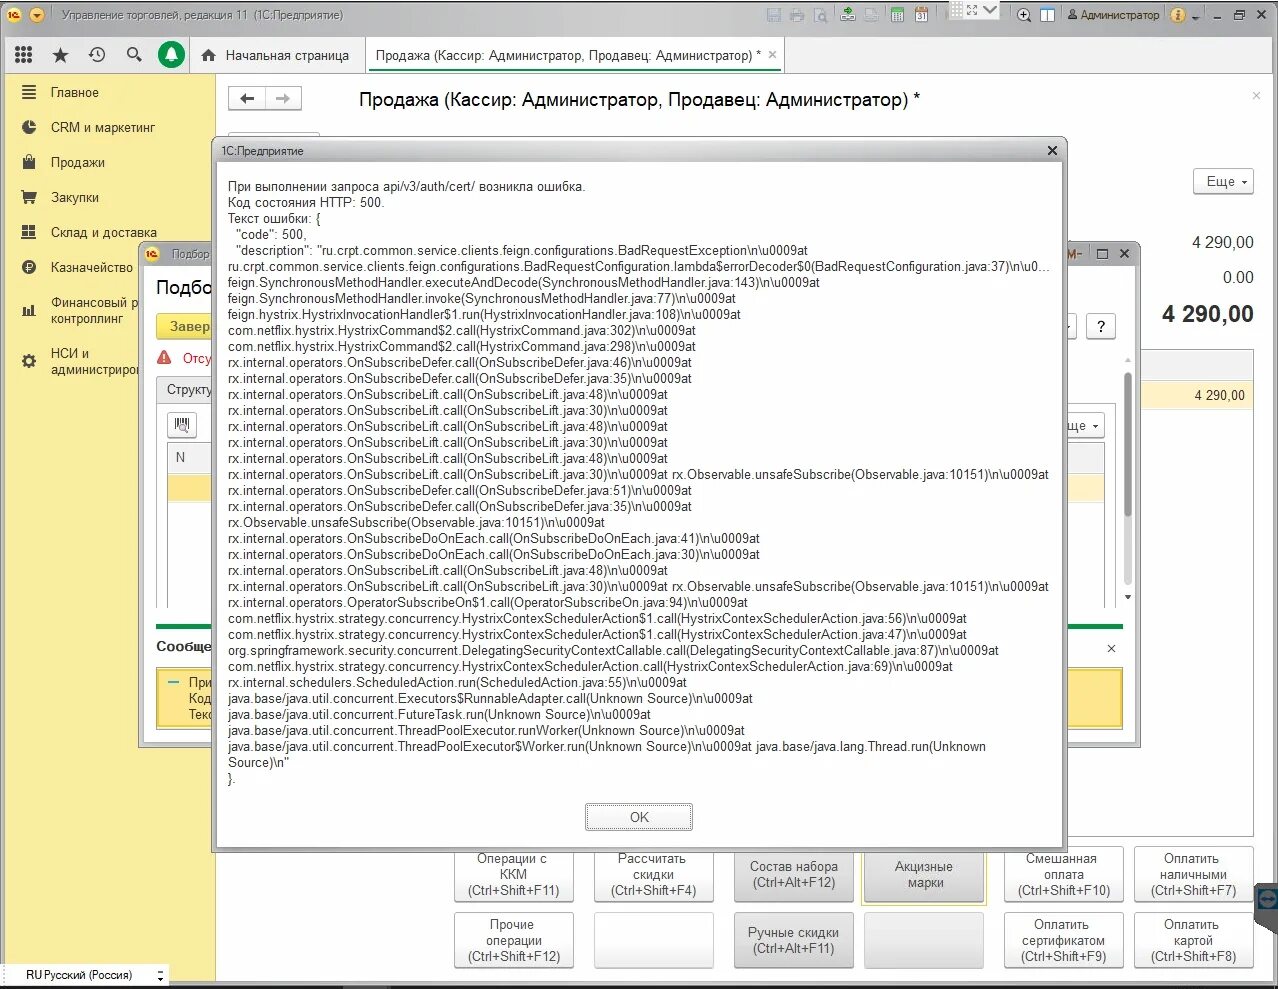Close the 1С:Предприятие error dialog
1278x989 pixels.
[x=1052, y=150]
